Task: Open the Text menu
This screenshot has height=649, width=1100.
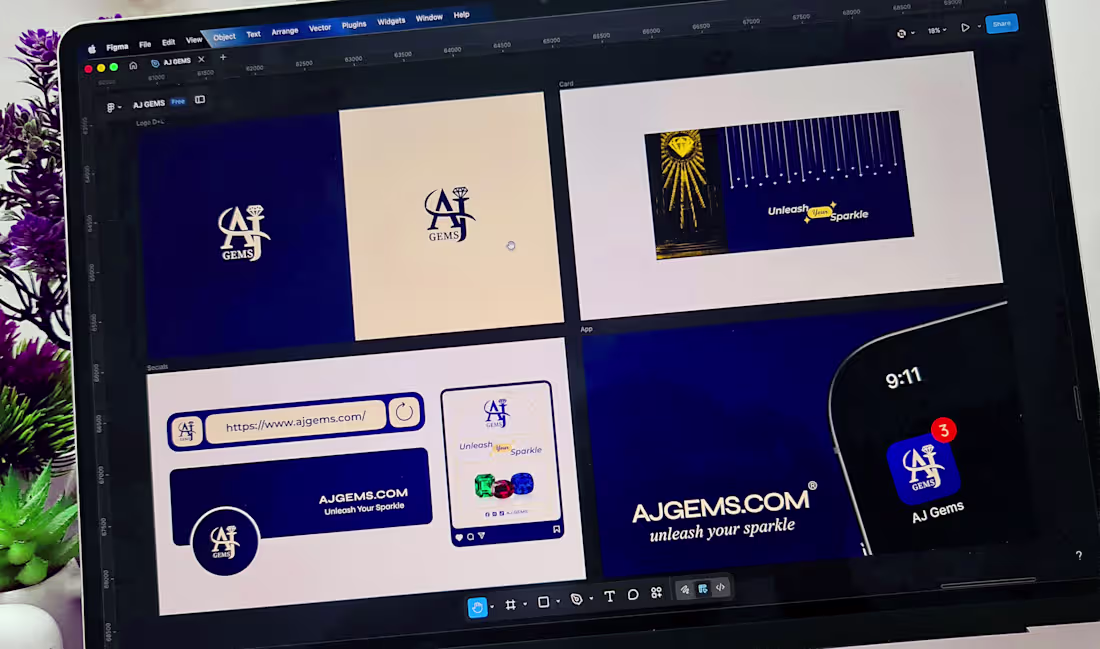Action: 253,34
